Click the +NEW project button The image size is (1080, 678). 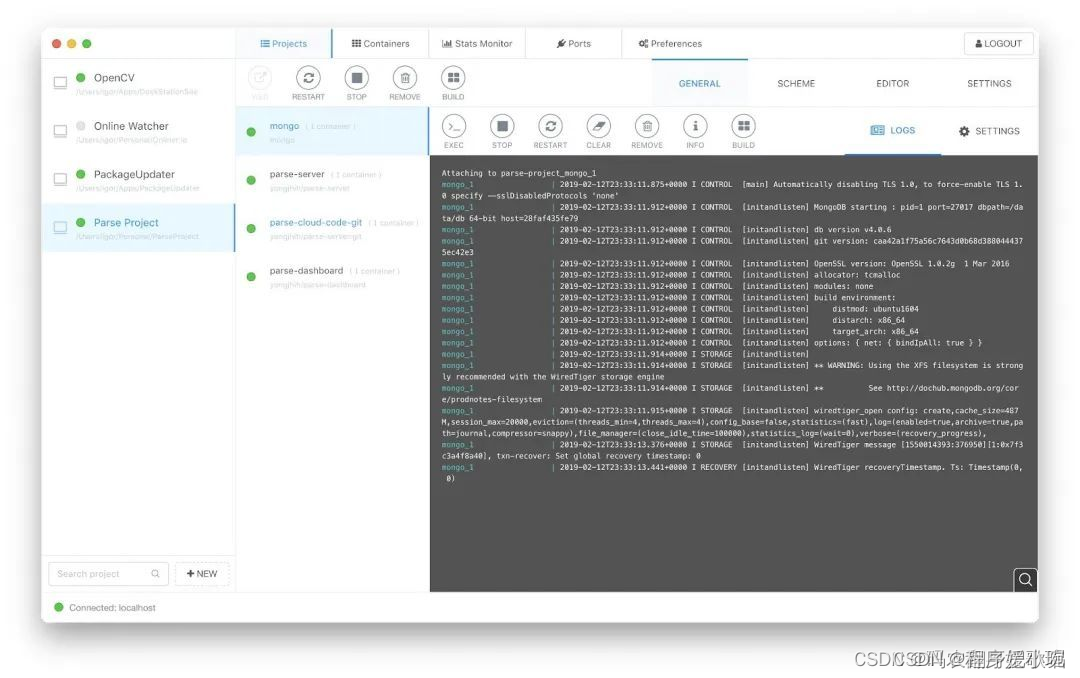202,573
